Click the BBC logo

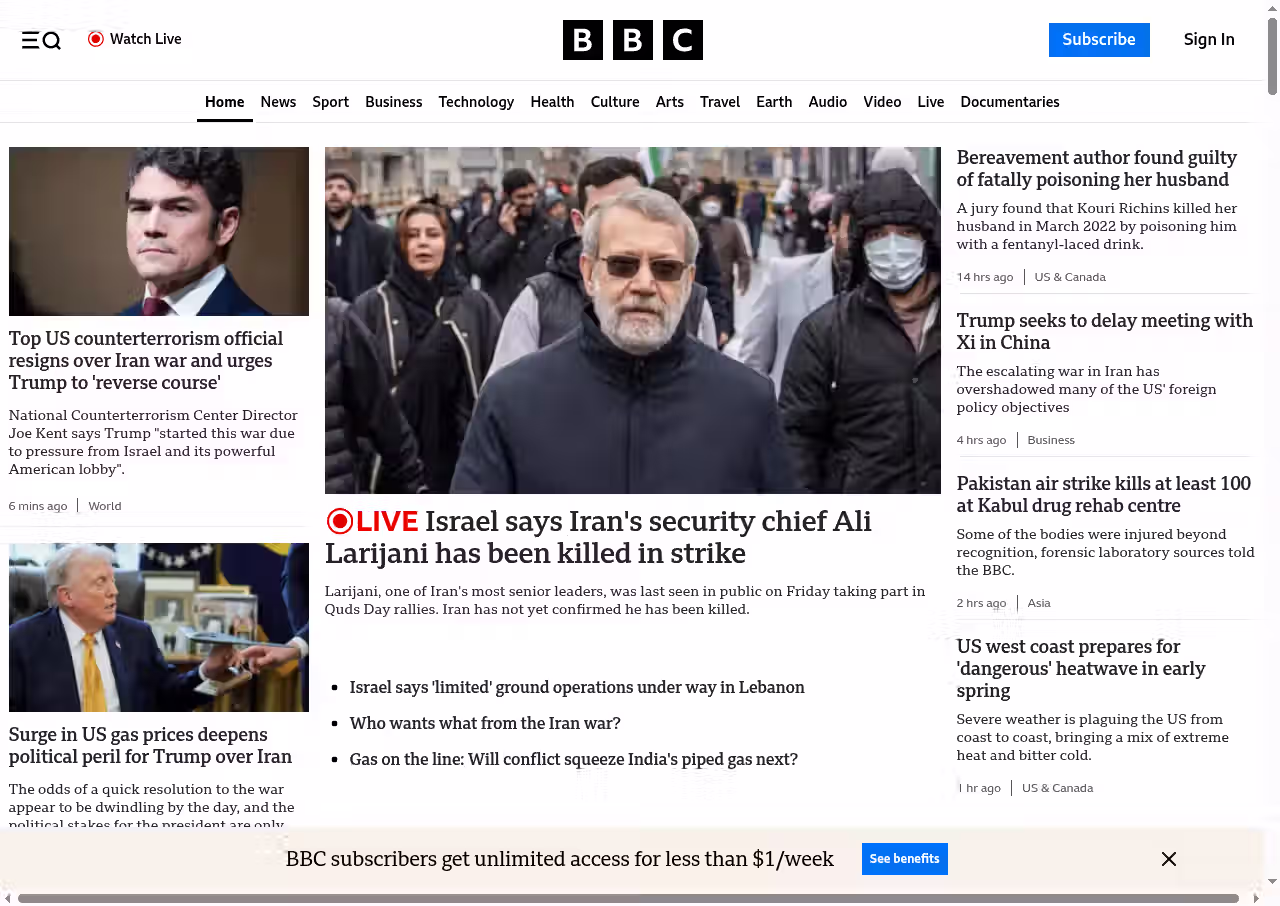click(632, 40)
